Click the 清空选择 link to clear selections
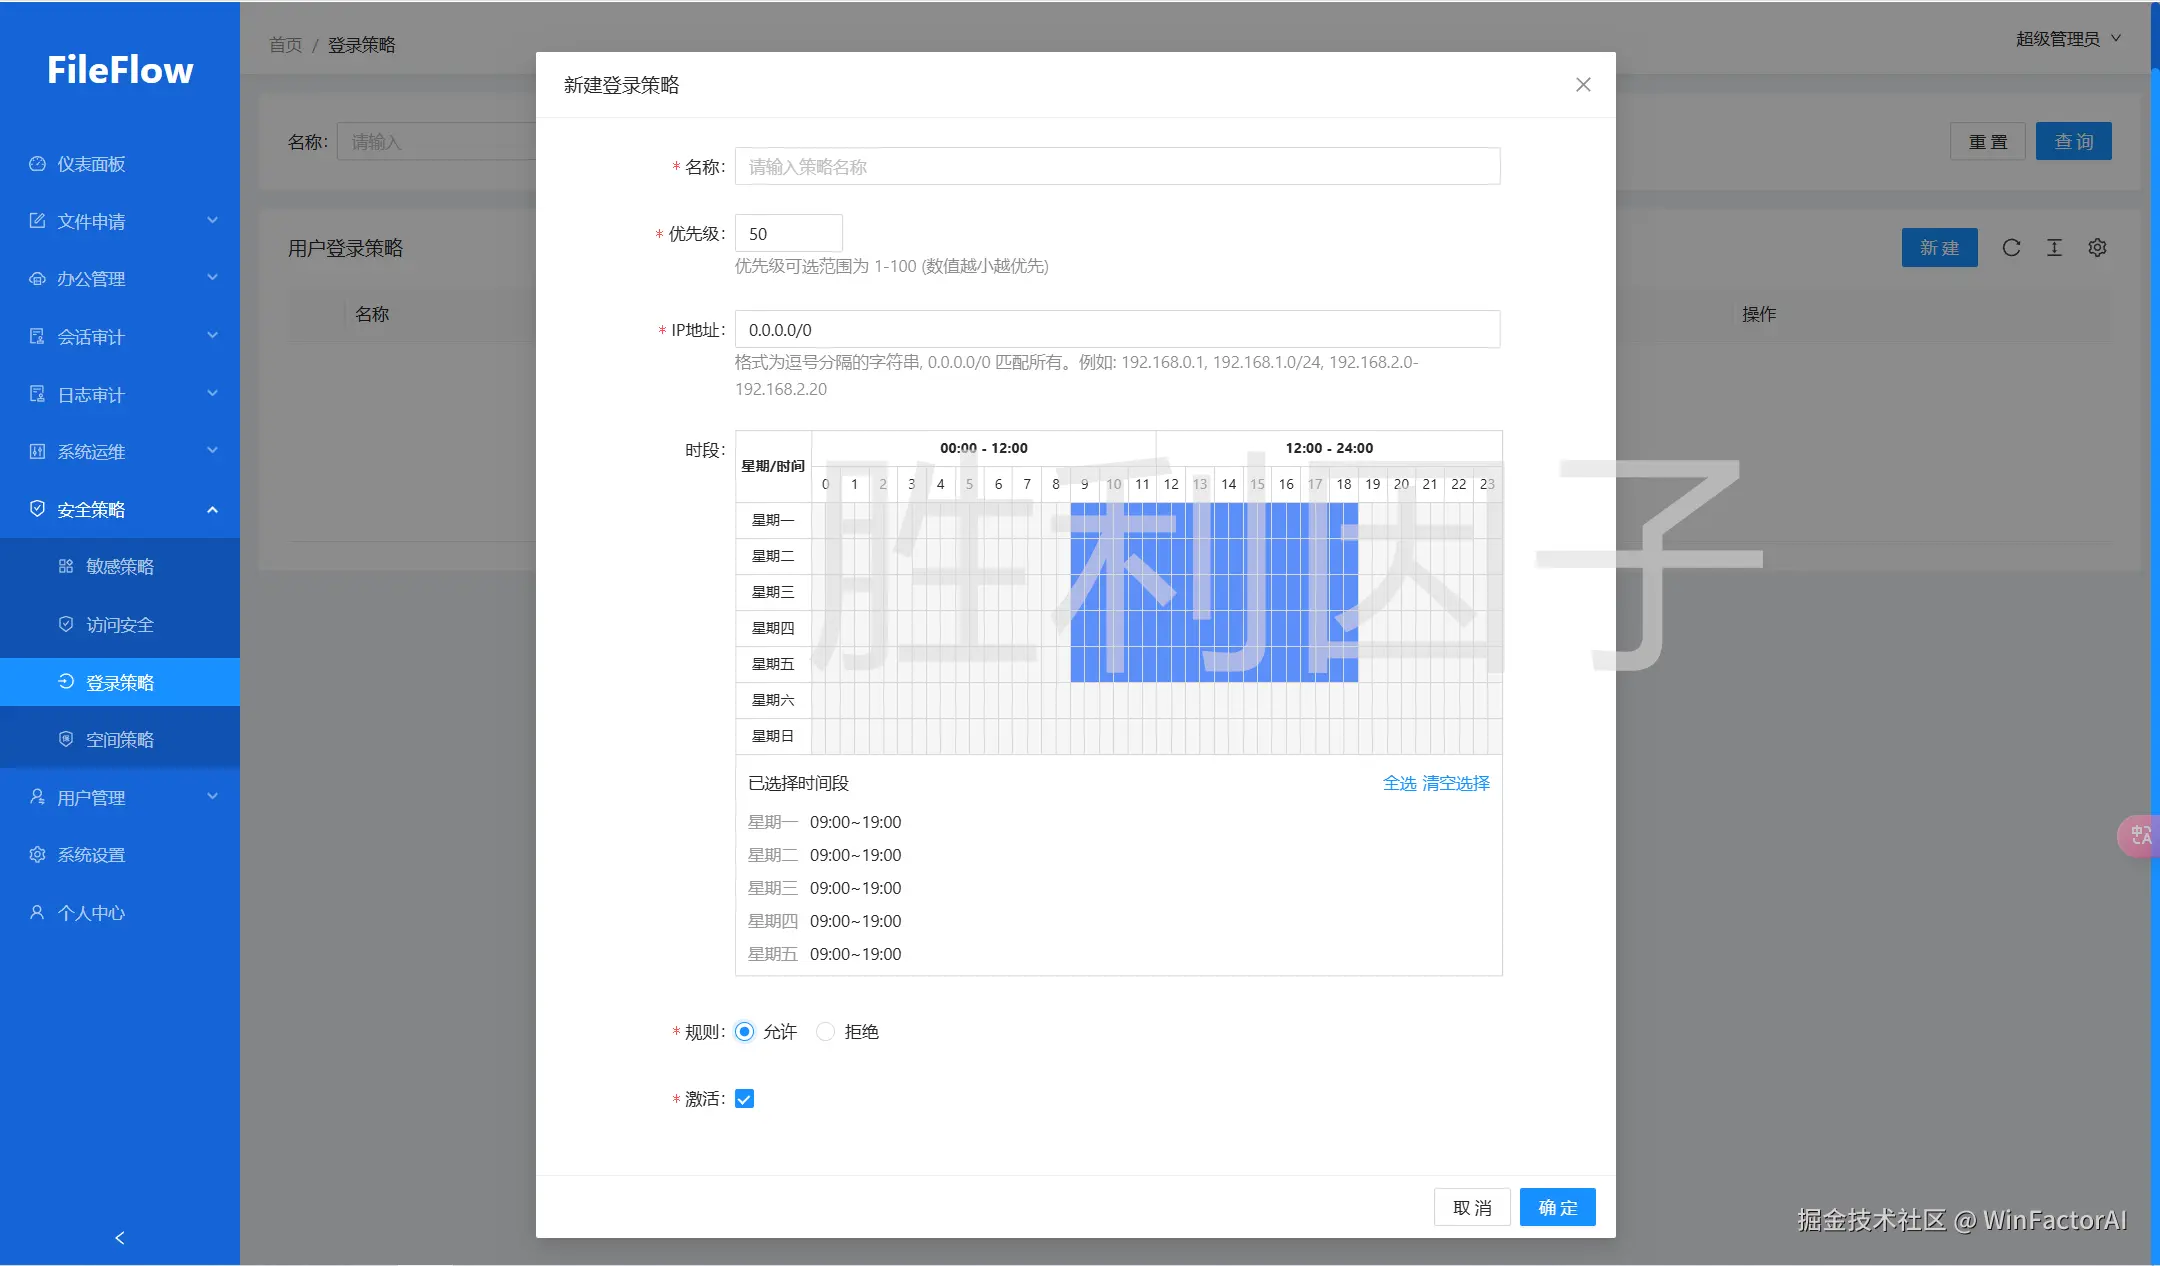Screen dimensions: 2160x1266 point(1455,783)
